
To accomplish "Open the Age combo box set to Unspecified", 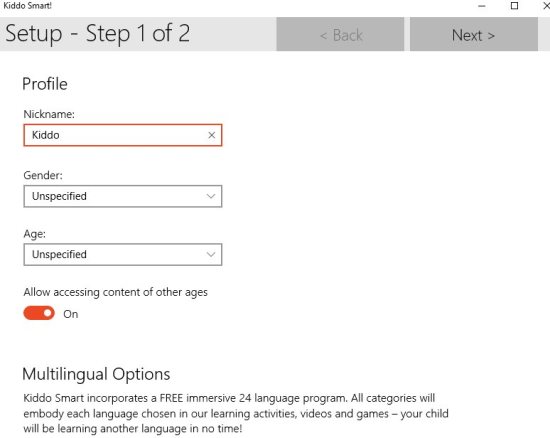I will click(123, 255).
